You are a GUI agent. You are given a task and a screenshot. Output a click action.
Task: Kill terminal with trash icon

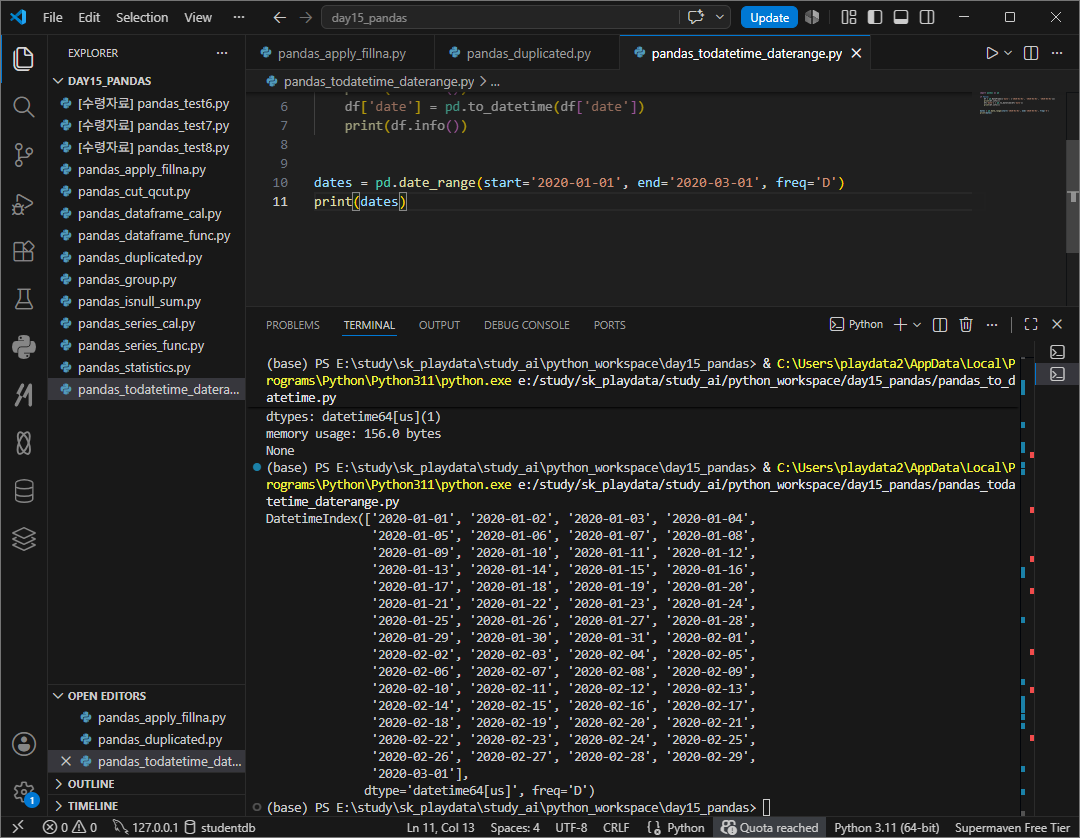966,324
